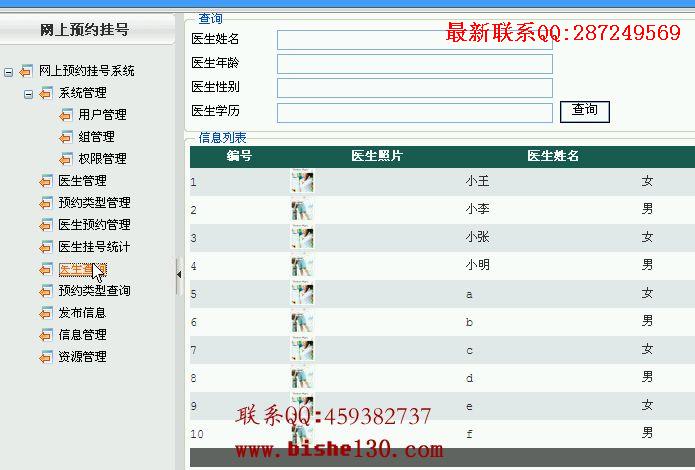Click the 查询 search button
This screenshot has width=695, height=470.
point(585,112)
